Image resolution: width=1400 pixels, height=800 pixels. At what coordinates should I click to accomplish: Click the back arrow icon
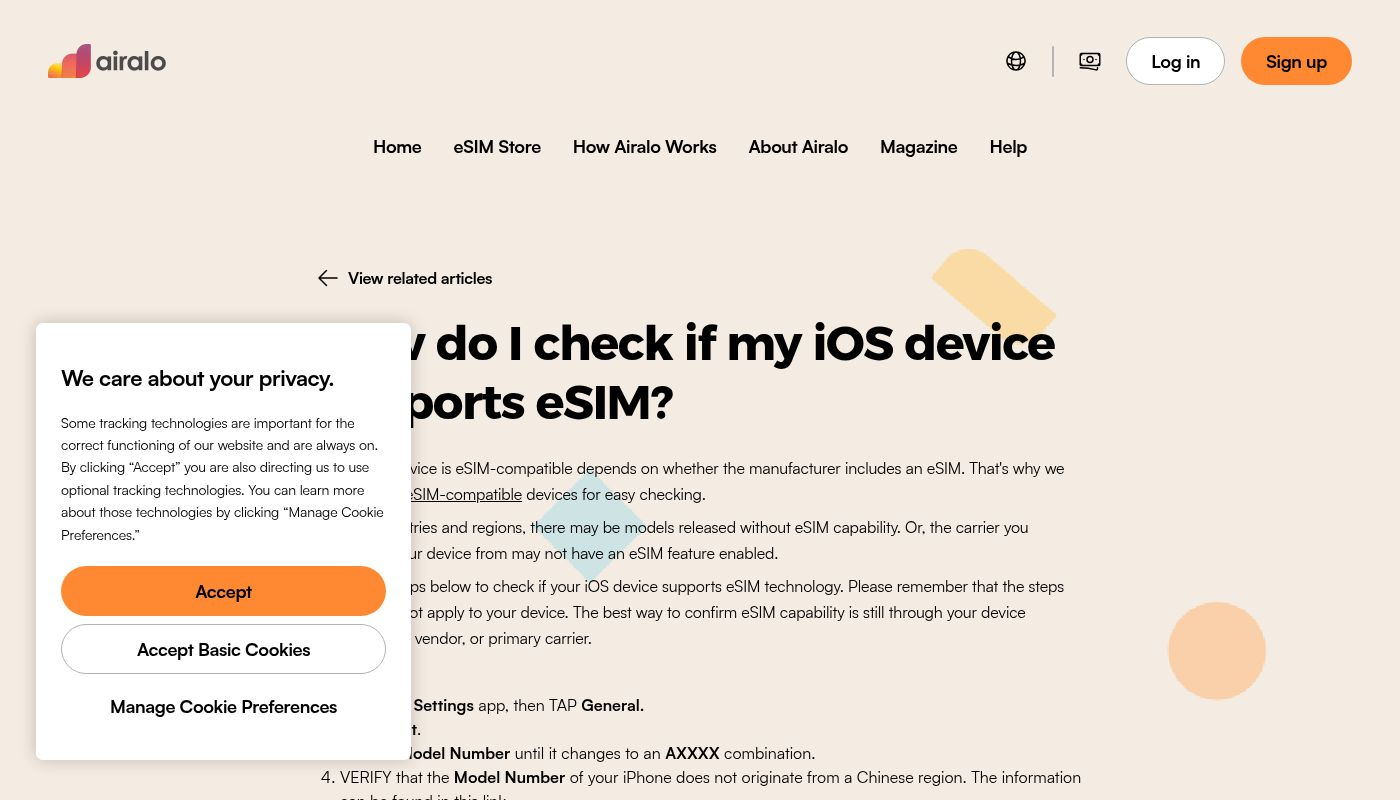click(x=327, y=278)
